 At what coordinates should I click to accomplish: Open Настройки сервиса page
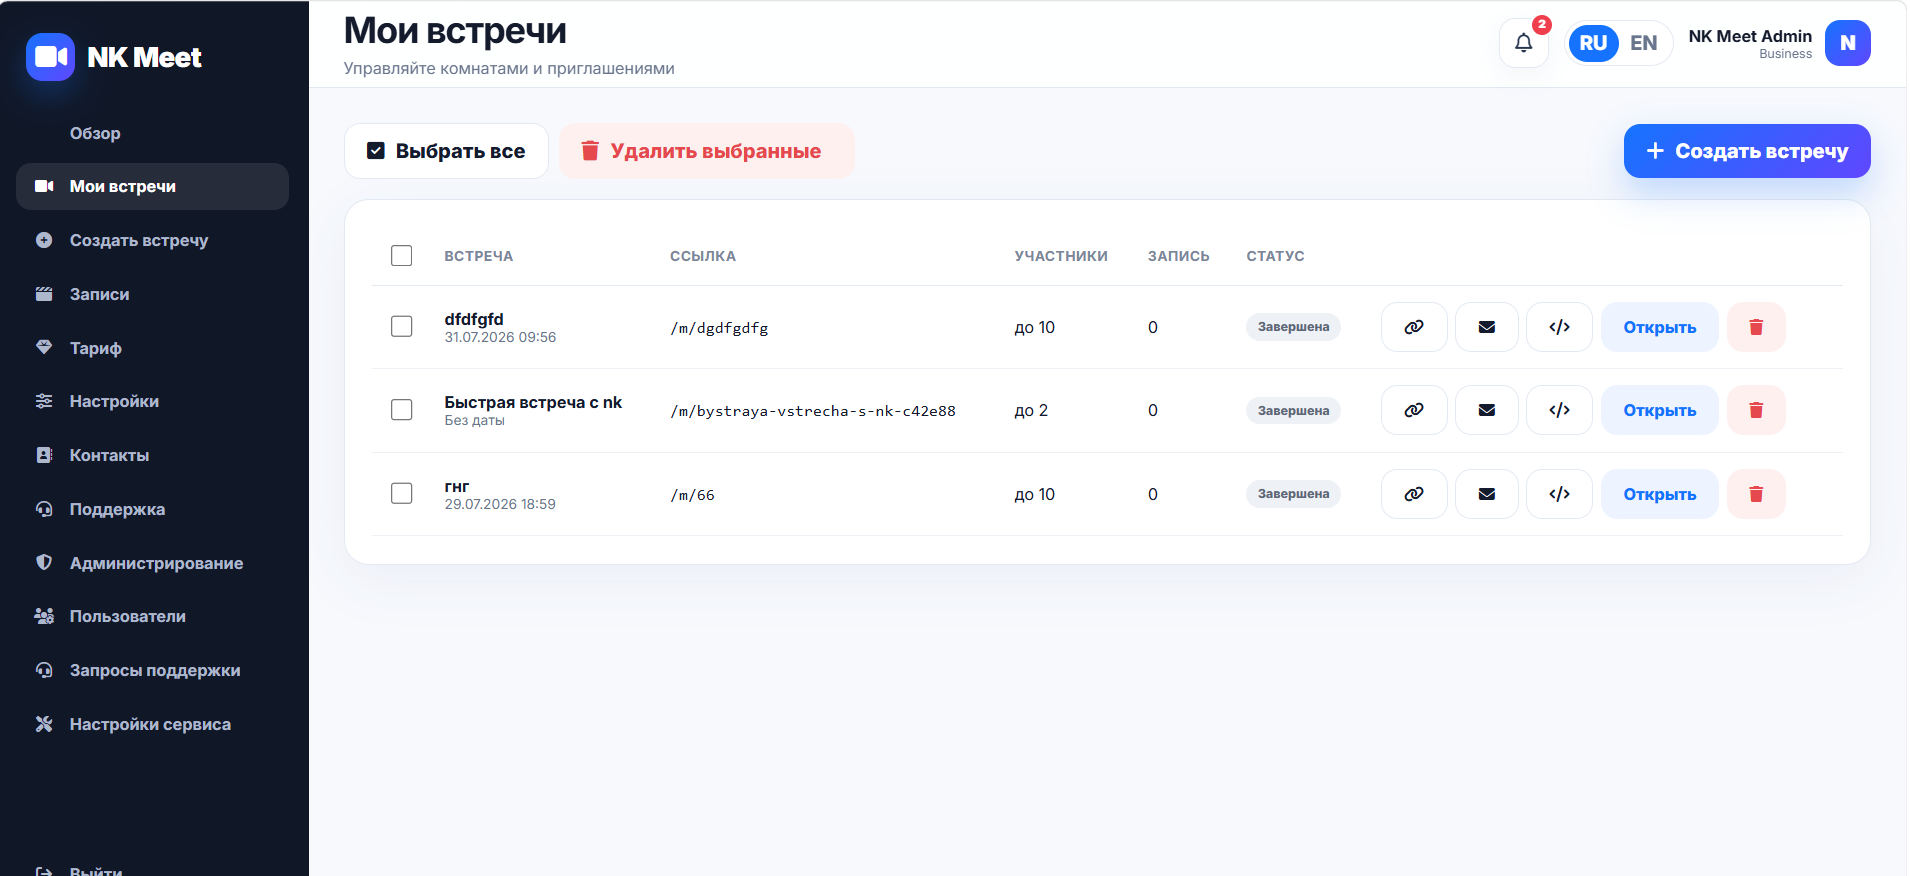click(152, 724)
